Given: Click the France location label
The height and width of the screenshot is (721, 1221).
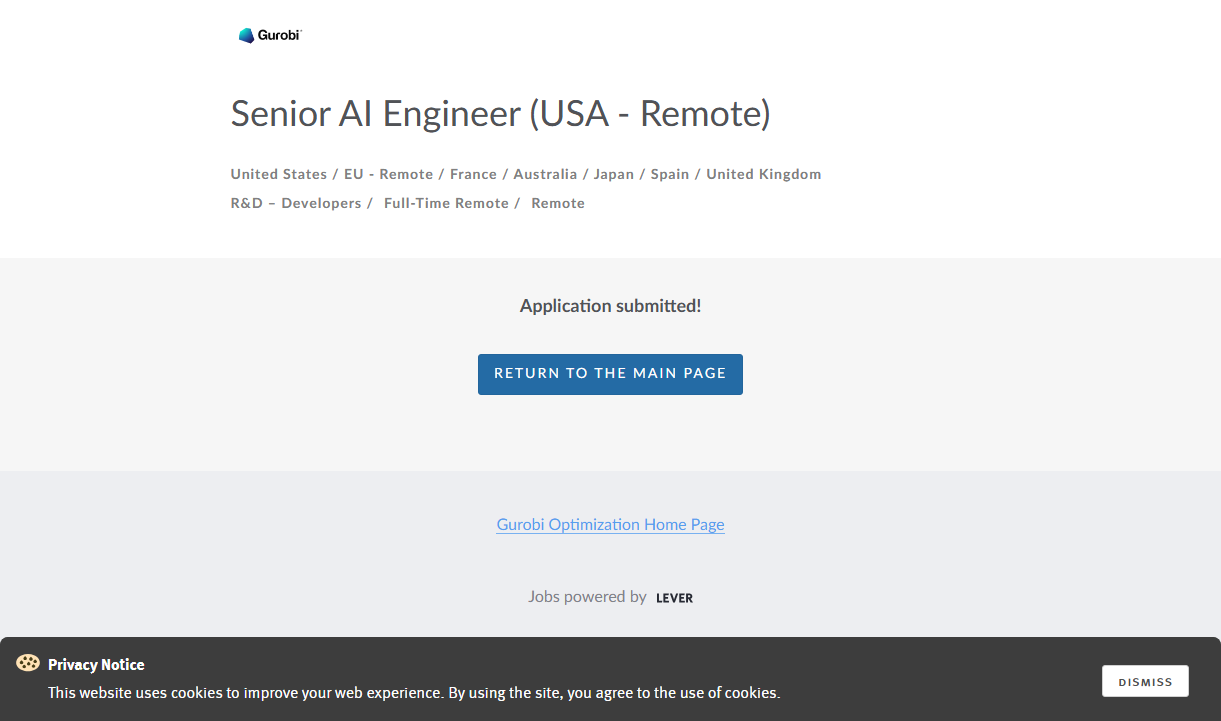Looking at the screenshot, I should coord(473,174).
